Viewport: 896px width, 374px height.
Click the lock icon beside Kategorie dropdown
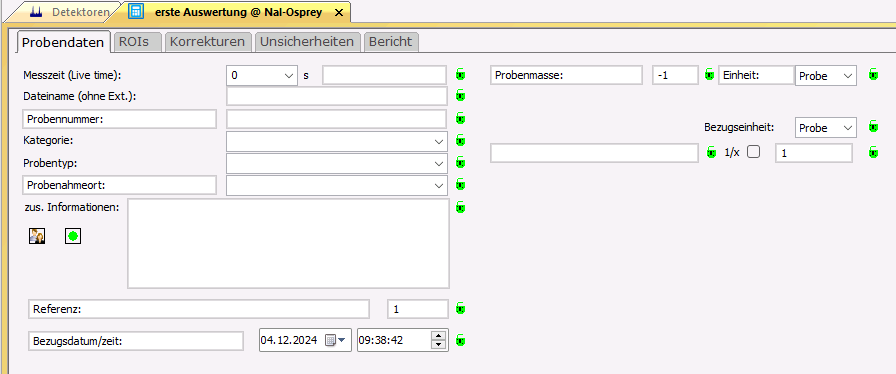coord(461,140)
